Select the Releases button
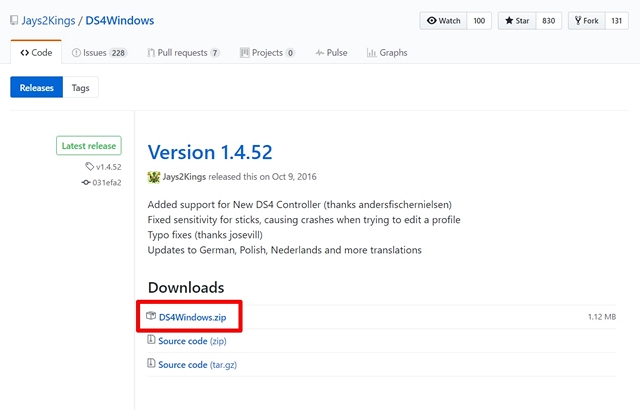Screen dimensions: 640x410 point(37,87)
